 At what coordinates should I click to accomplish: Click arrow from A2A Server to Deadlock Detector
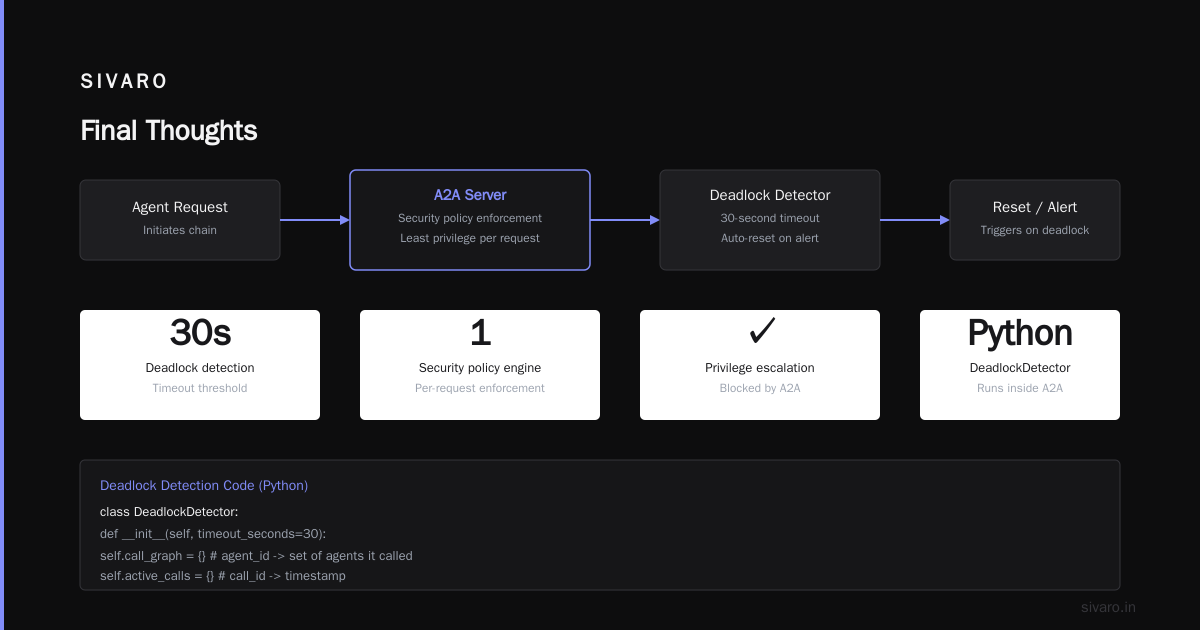point(625,220)
